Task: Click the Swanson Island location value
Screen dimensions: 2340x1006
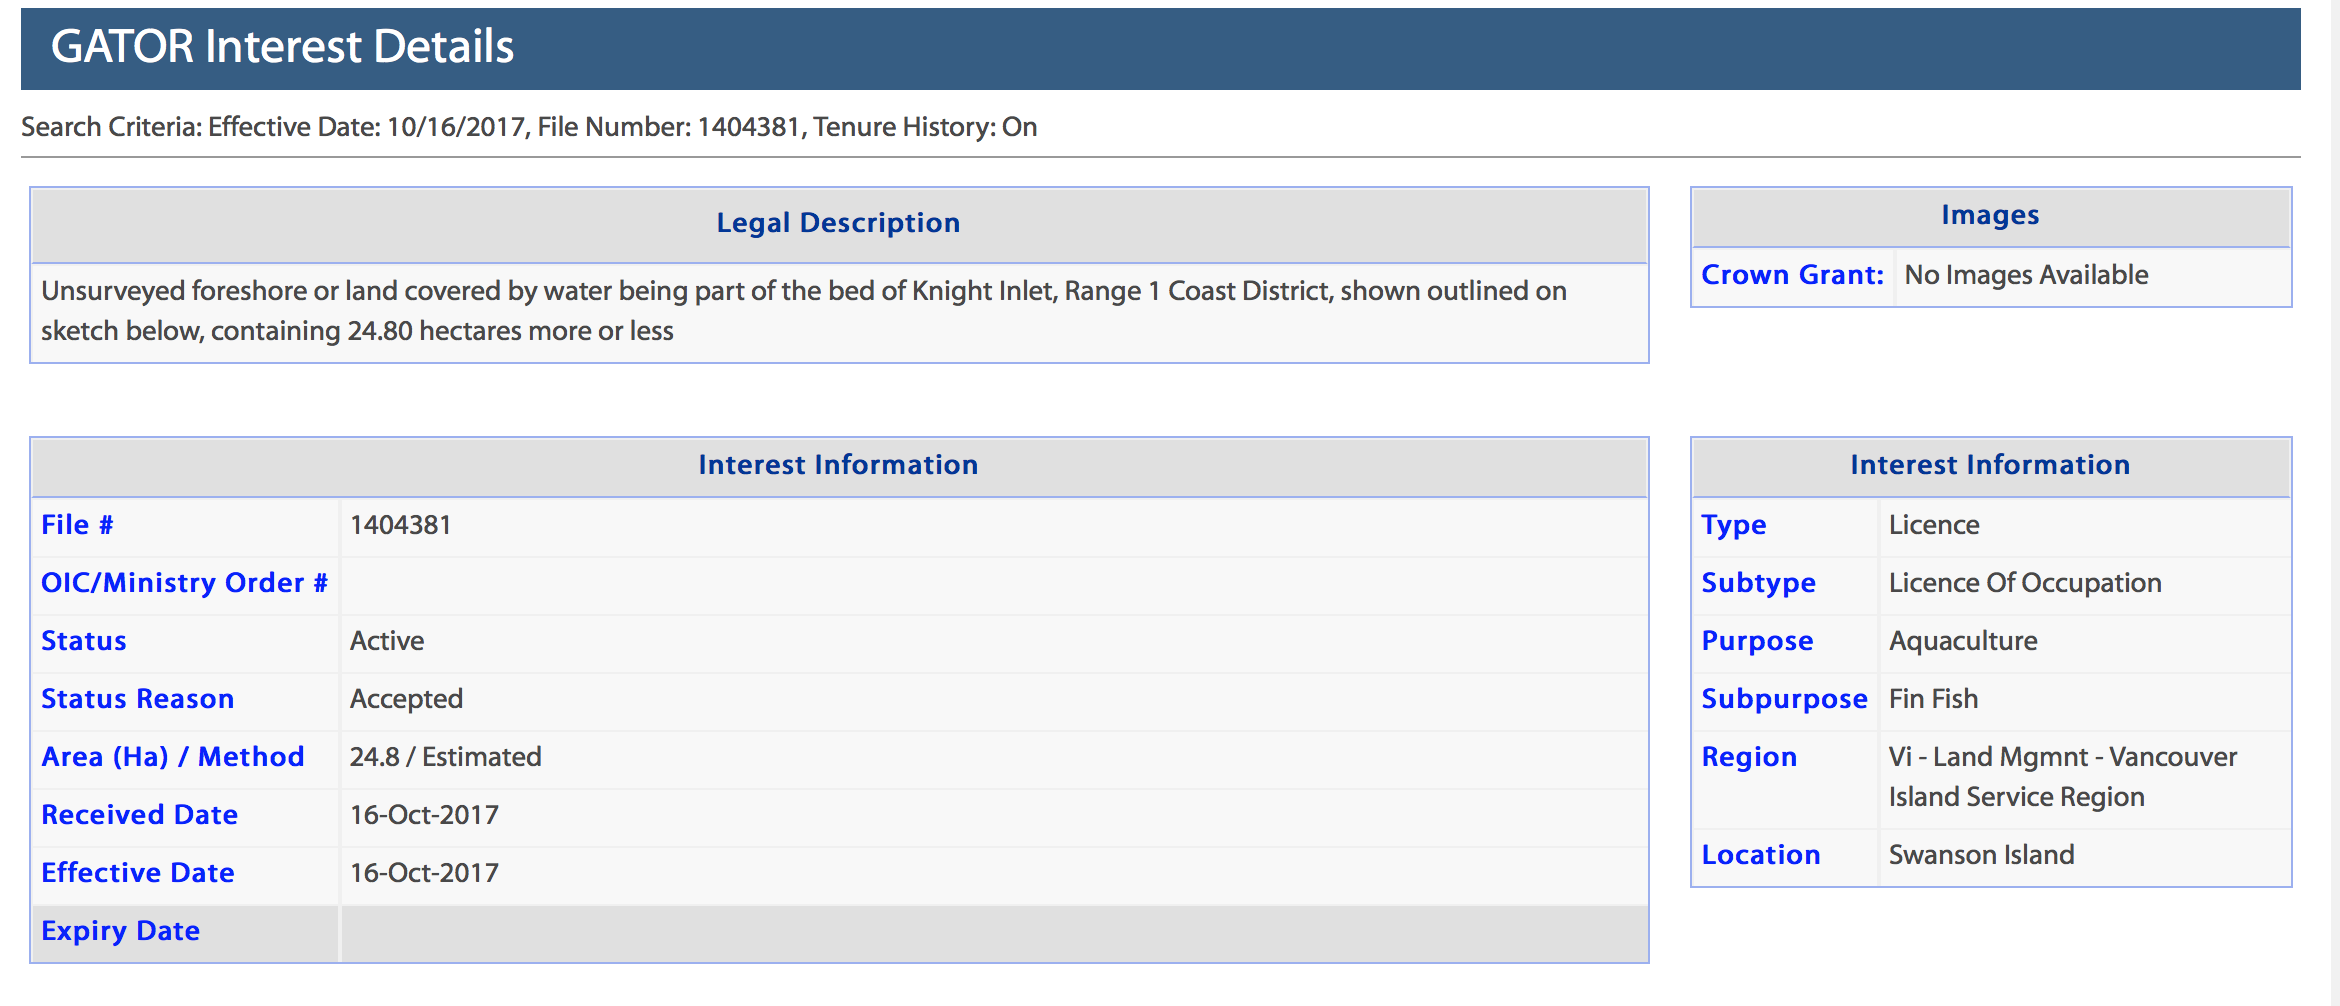Action: point(1981,855)
